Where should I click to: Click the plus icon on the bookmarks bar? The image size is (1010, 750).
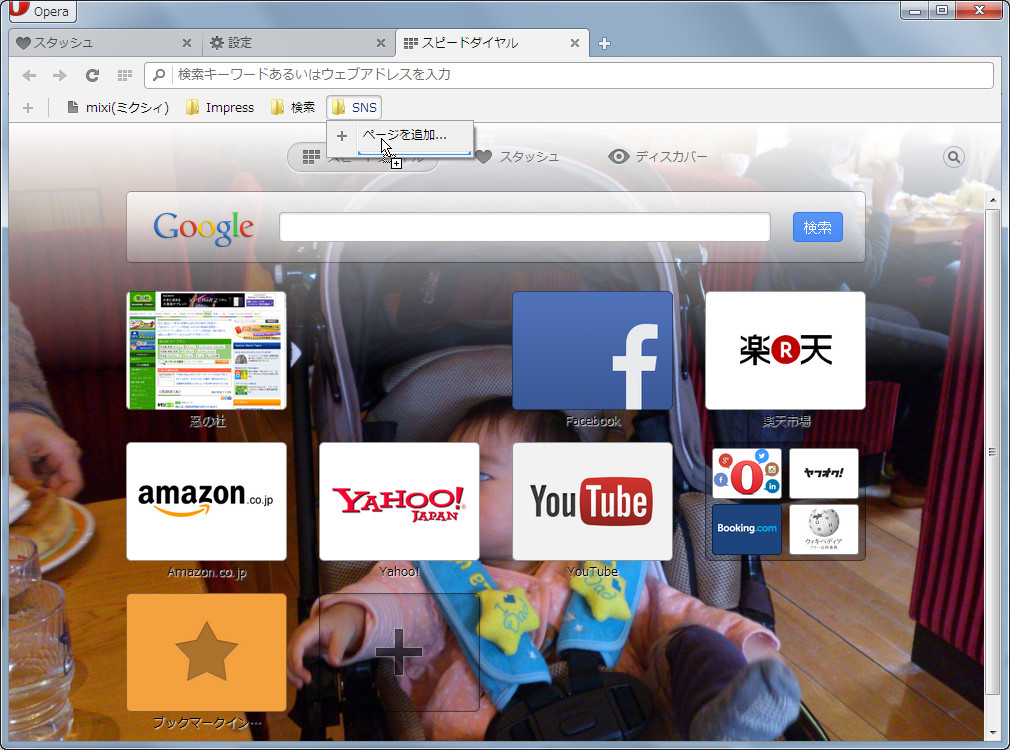(28, 108)
